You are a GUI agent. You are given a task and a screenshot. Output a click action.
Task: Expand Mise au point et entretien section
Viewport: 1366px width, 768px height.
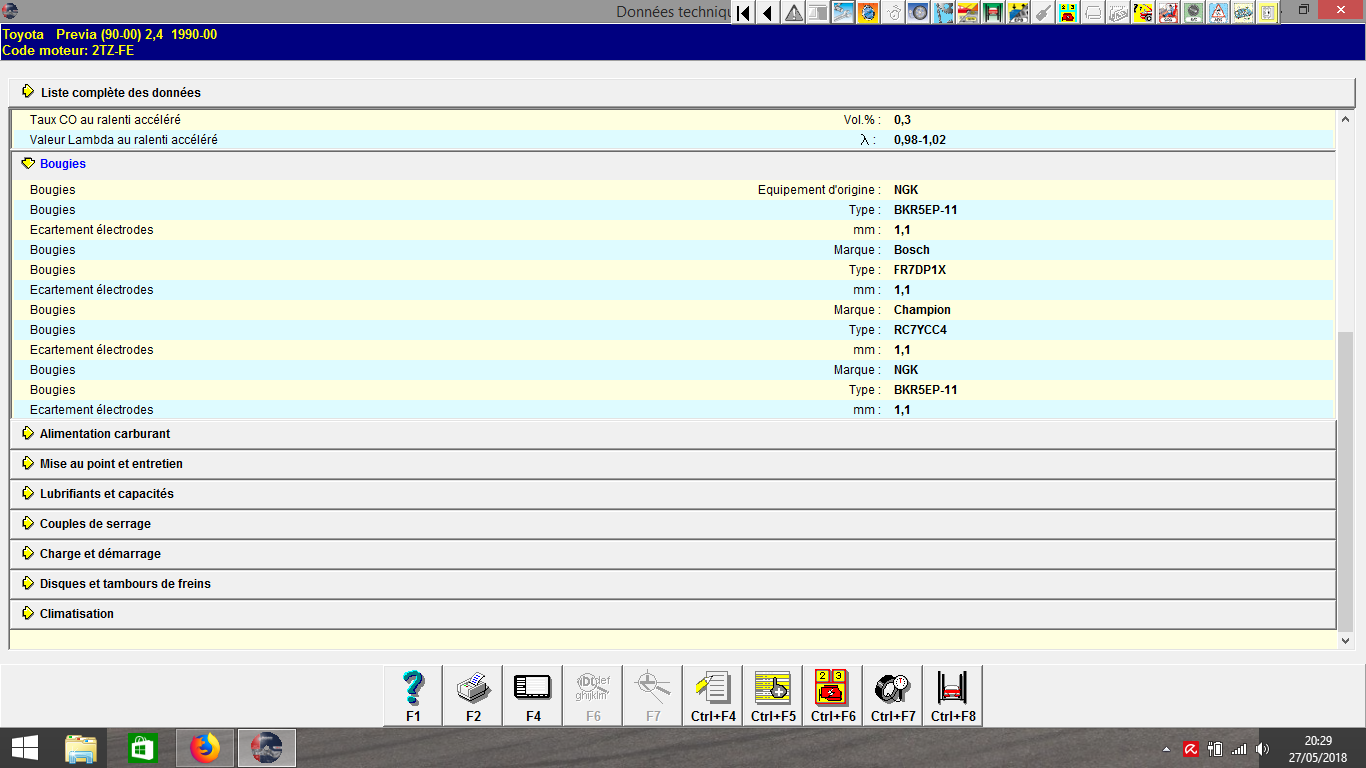[x=672, y=464]
